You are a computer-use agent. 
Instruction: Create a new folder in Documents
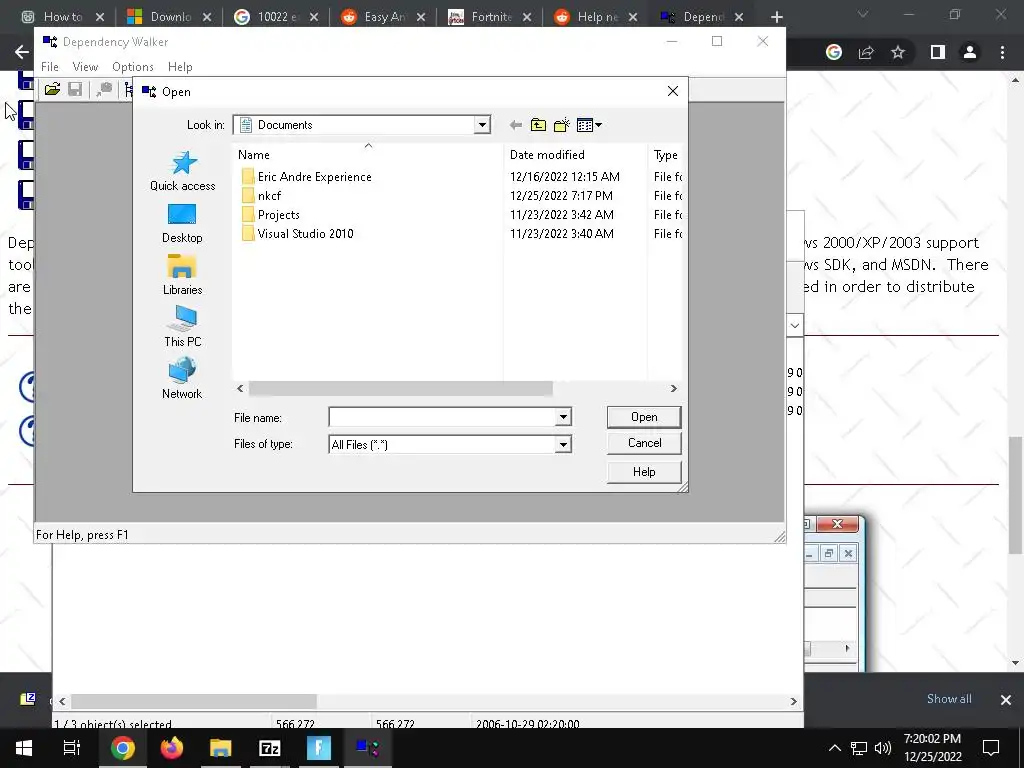pos(562,125)
